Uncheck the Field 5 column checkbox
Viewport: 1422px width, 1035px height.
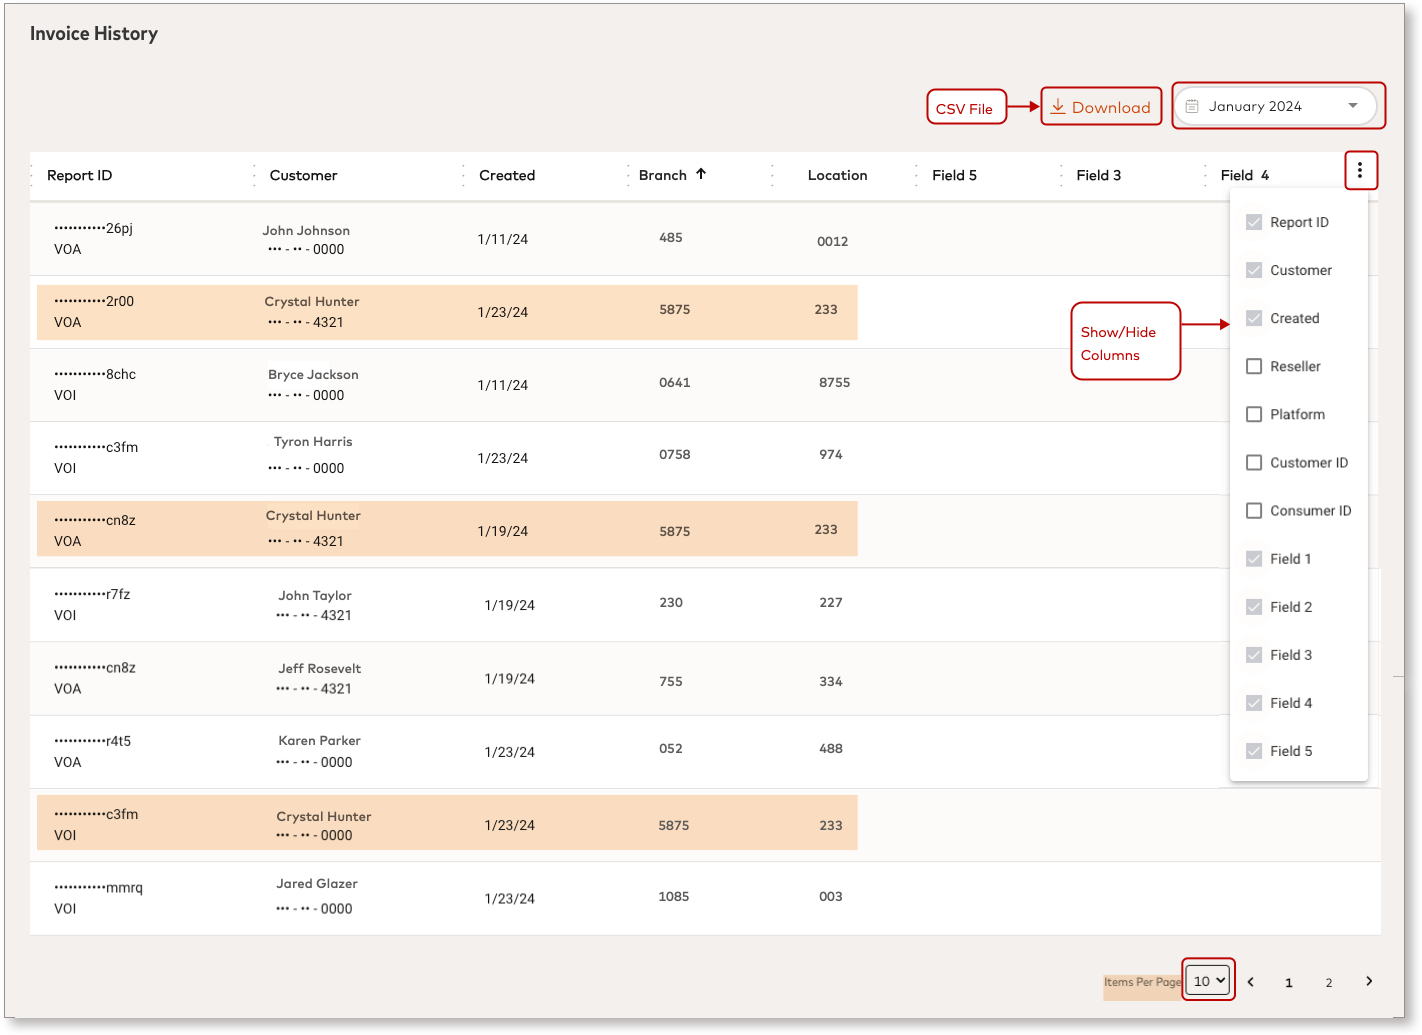(x=1254, y=751)
